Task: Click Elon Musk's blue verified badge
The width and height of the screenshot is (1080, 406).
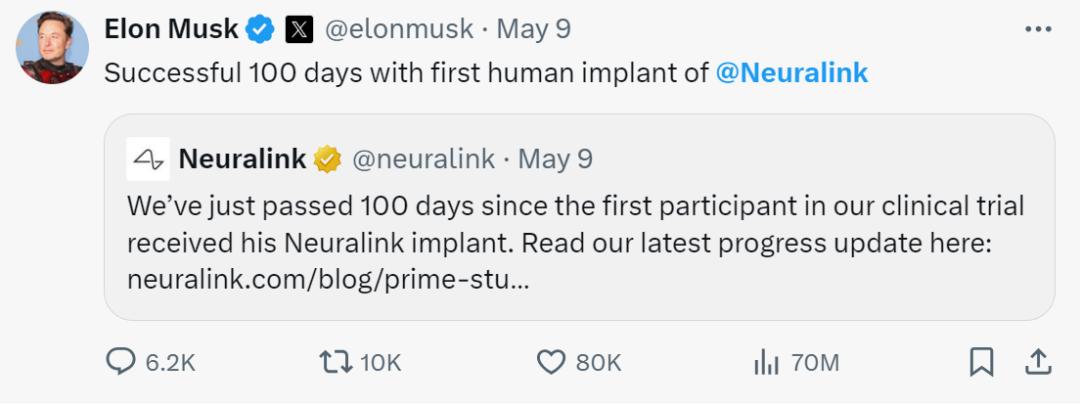Action: (x=261, y=30)
